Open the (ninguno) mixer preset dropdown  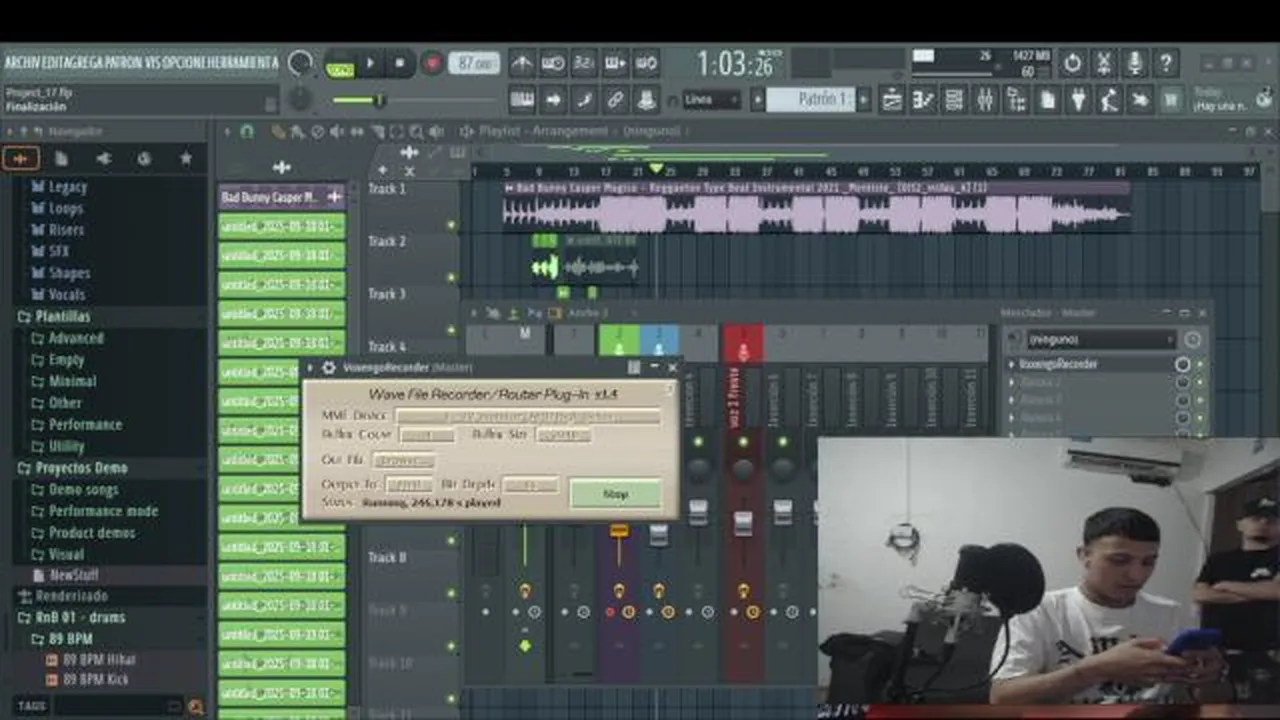[x=1100, y=340]
